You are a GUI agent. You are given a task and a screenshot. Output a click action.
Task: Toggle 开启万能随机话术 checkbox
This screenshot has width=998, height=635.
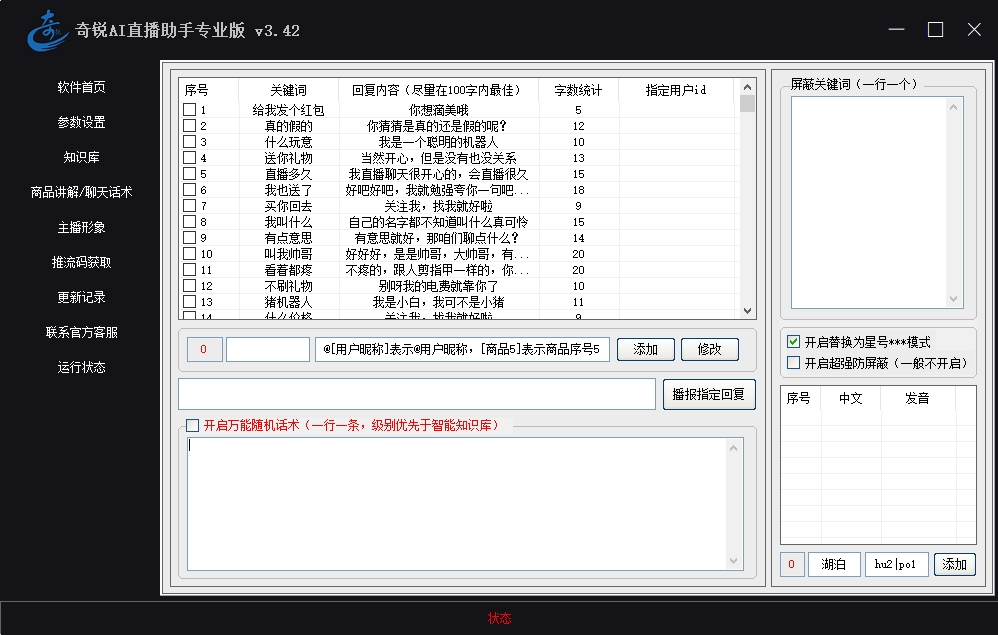click(x=193, y=425)
